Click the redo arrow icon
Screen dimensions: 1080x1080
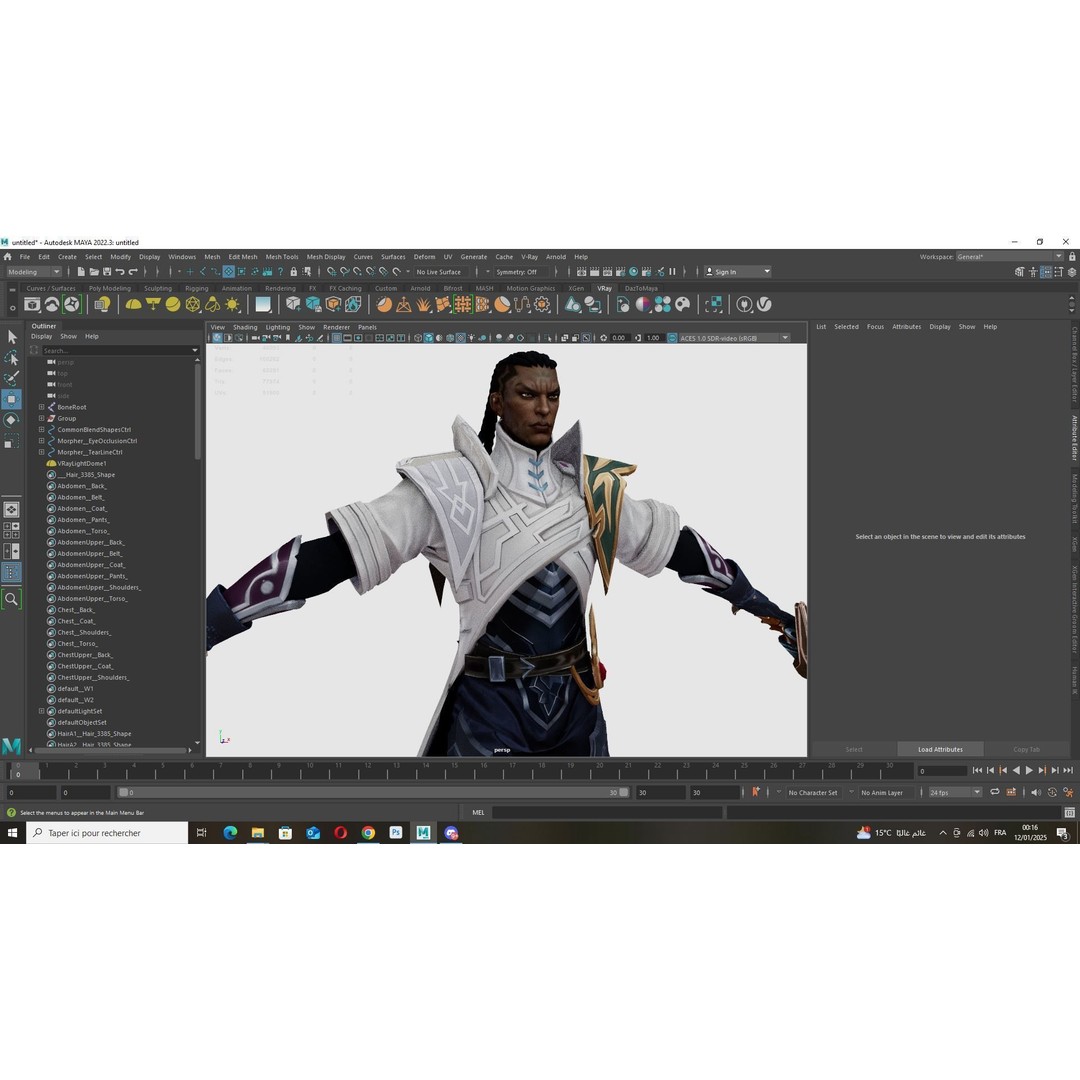[133, 272]
